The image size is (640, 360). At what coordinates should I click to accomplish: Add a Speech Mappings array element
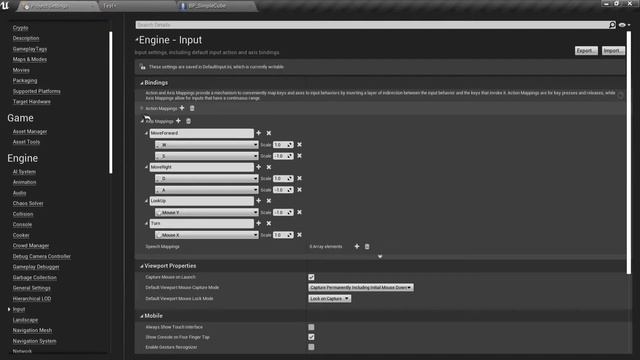click(x=357, y=247)
